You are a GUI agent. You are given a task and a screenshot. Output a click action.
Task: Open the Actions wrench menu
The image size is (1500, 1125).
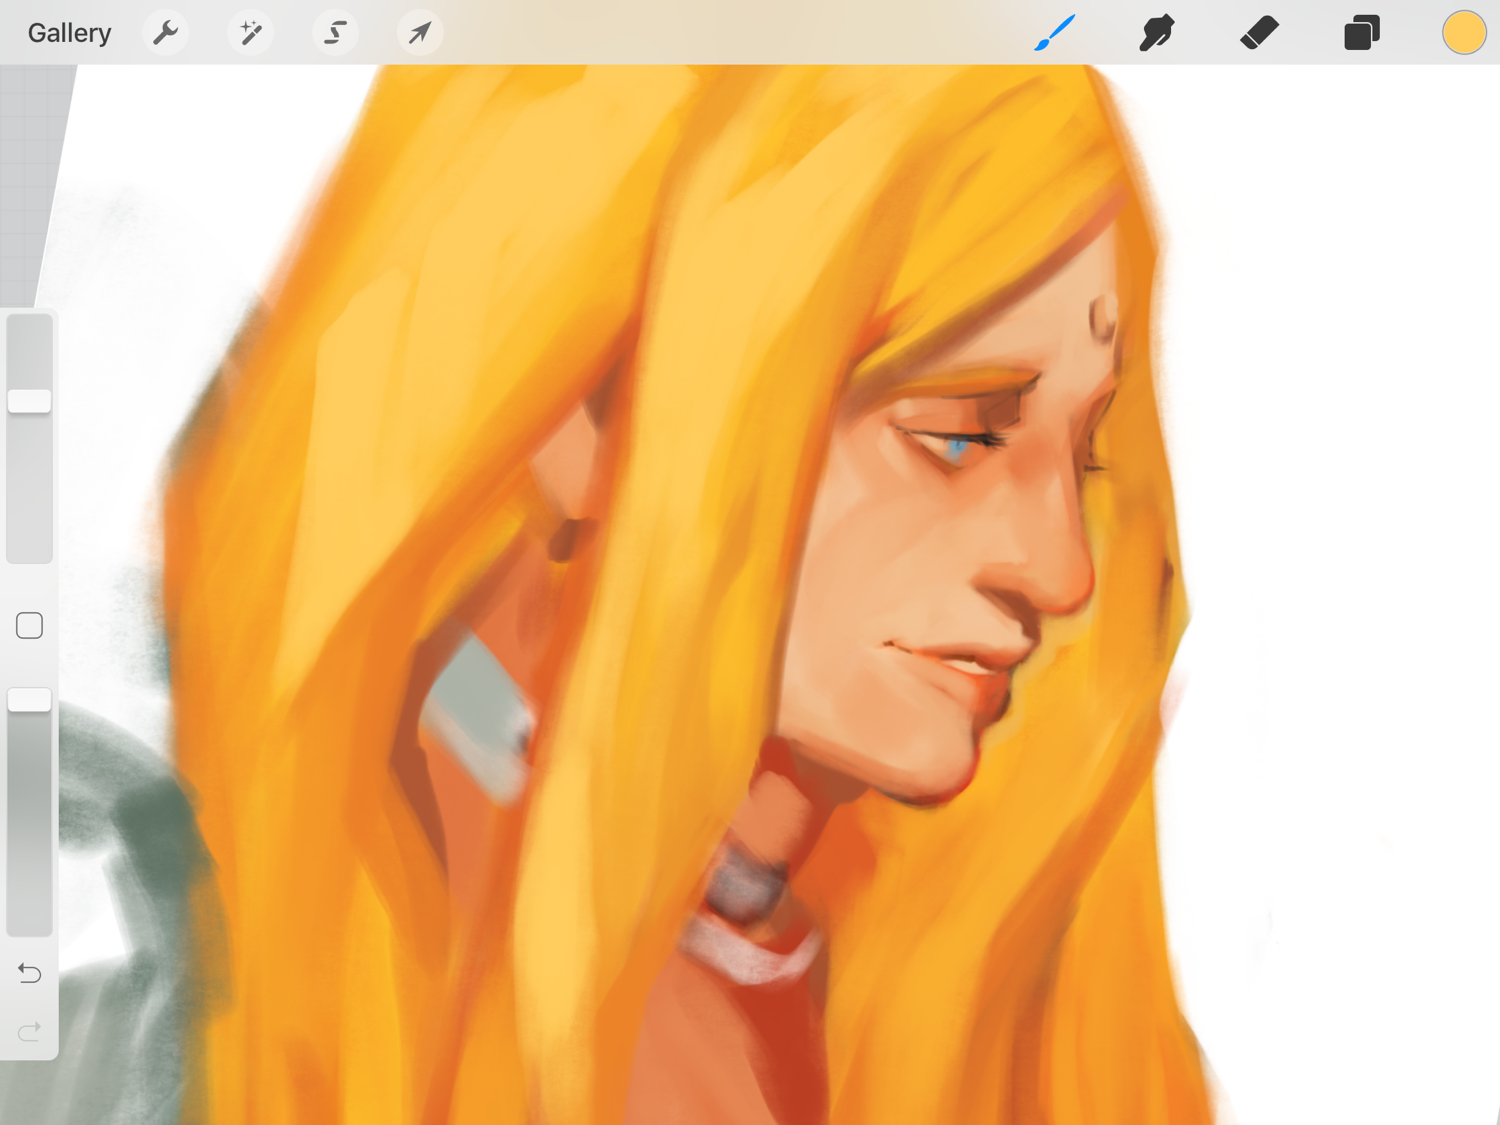click(165, 33)
